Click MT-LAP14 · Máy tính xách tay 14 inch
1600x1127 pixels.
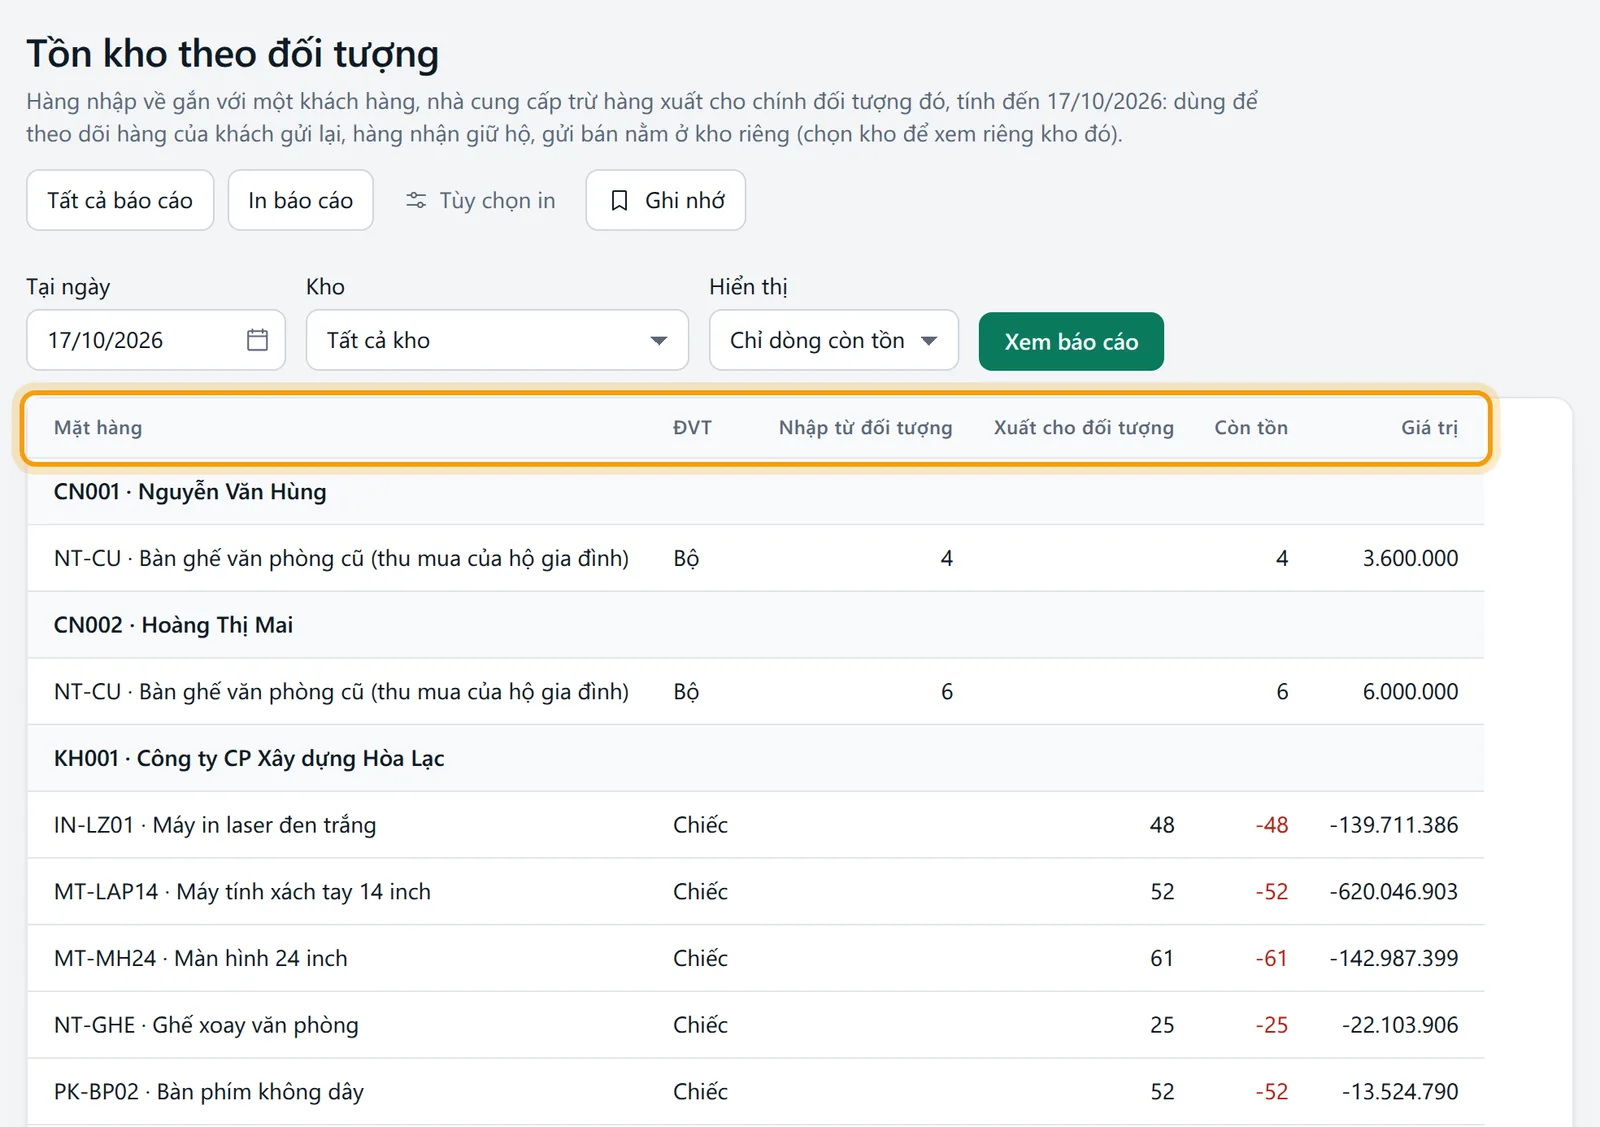pos(242,892)
